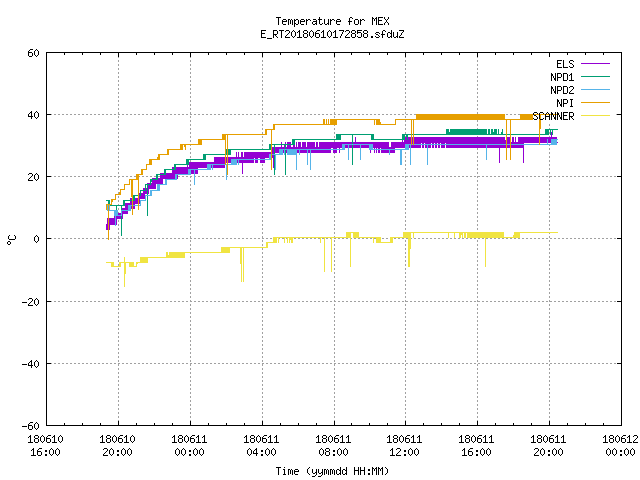Click the blue NPD2 legend line sample
The height and width of the screenshot is (480, 640).
pyautogui.click(x=596, y=89)
